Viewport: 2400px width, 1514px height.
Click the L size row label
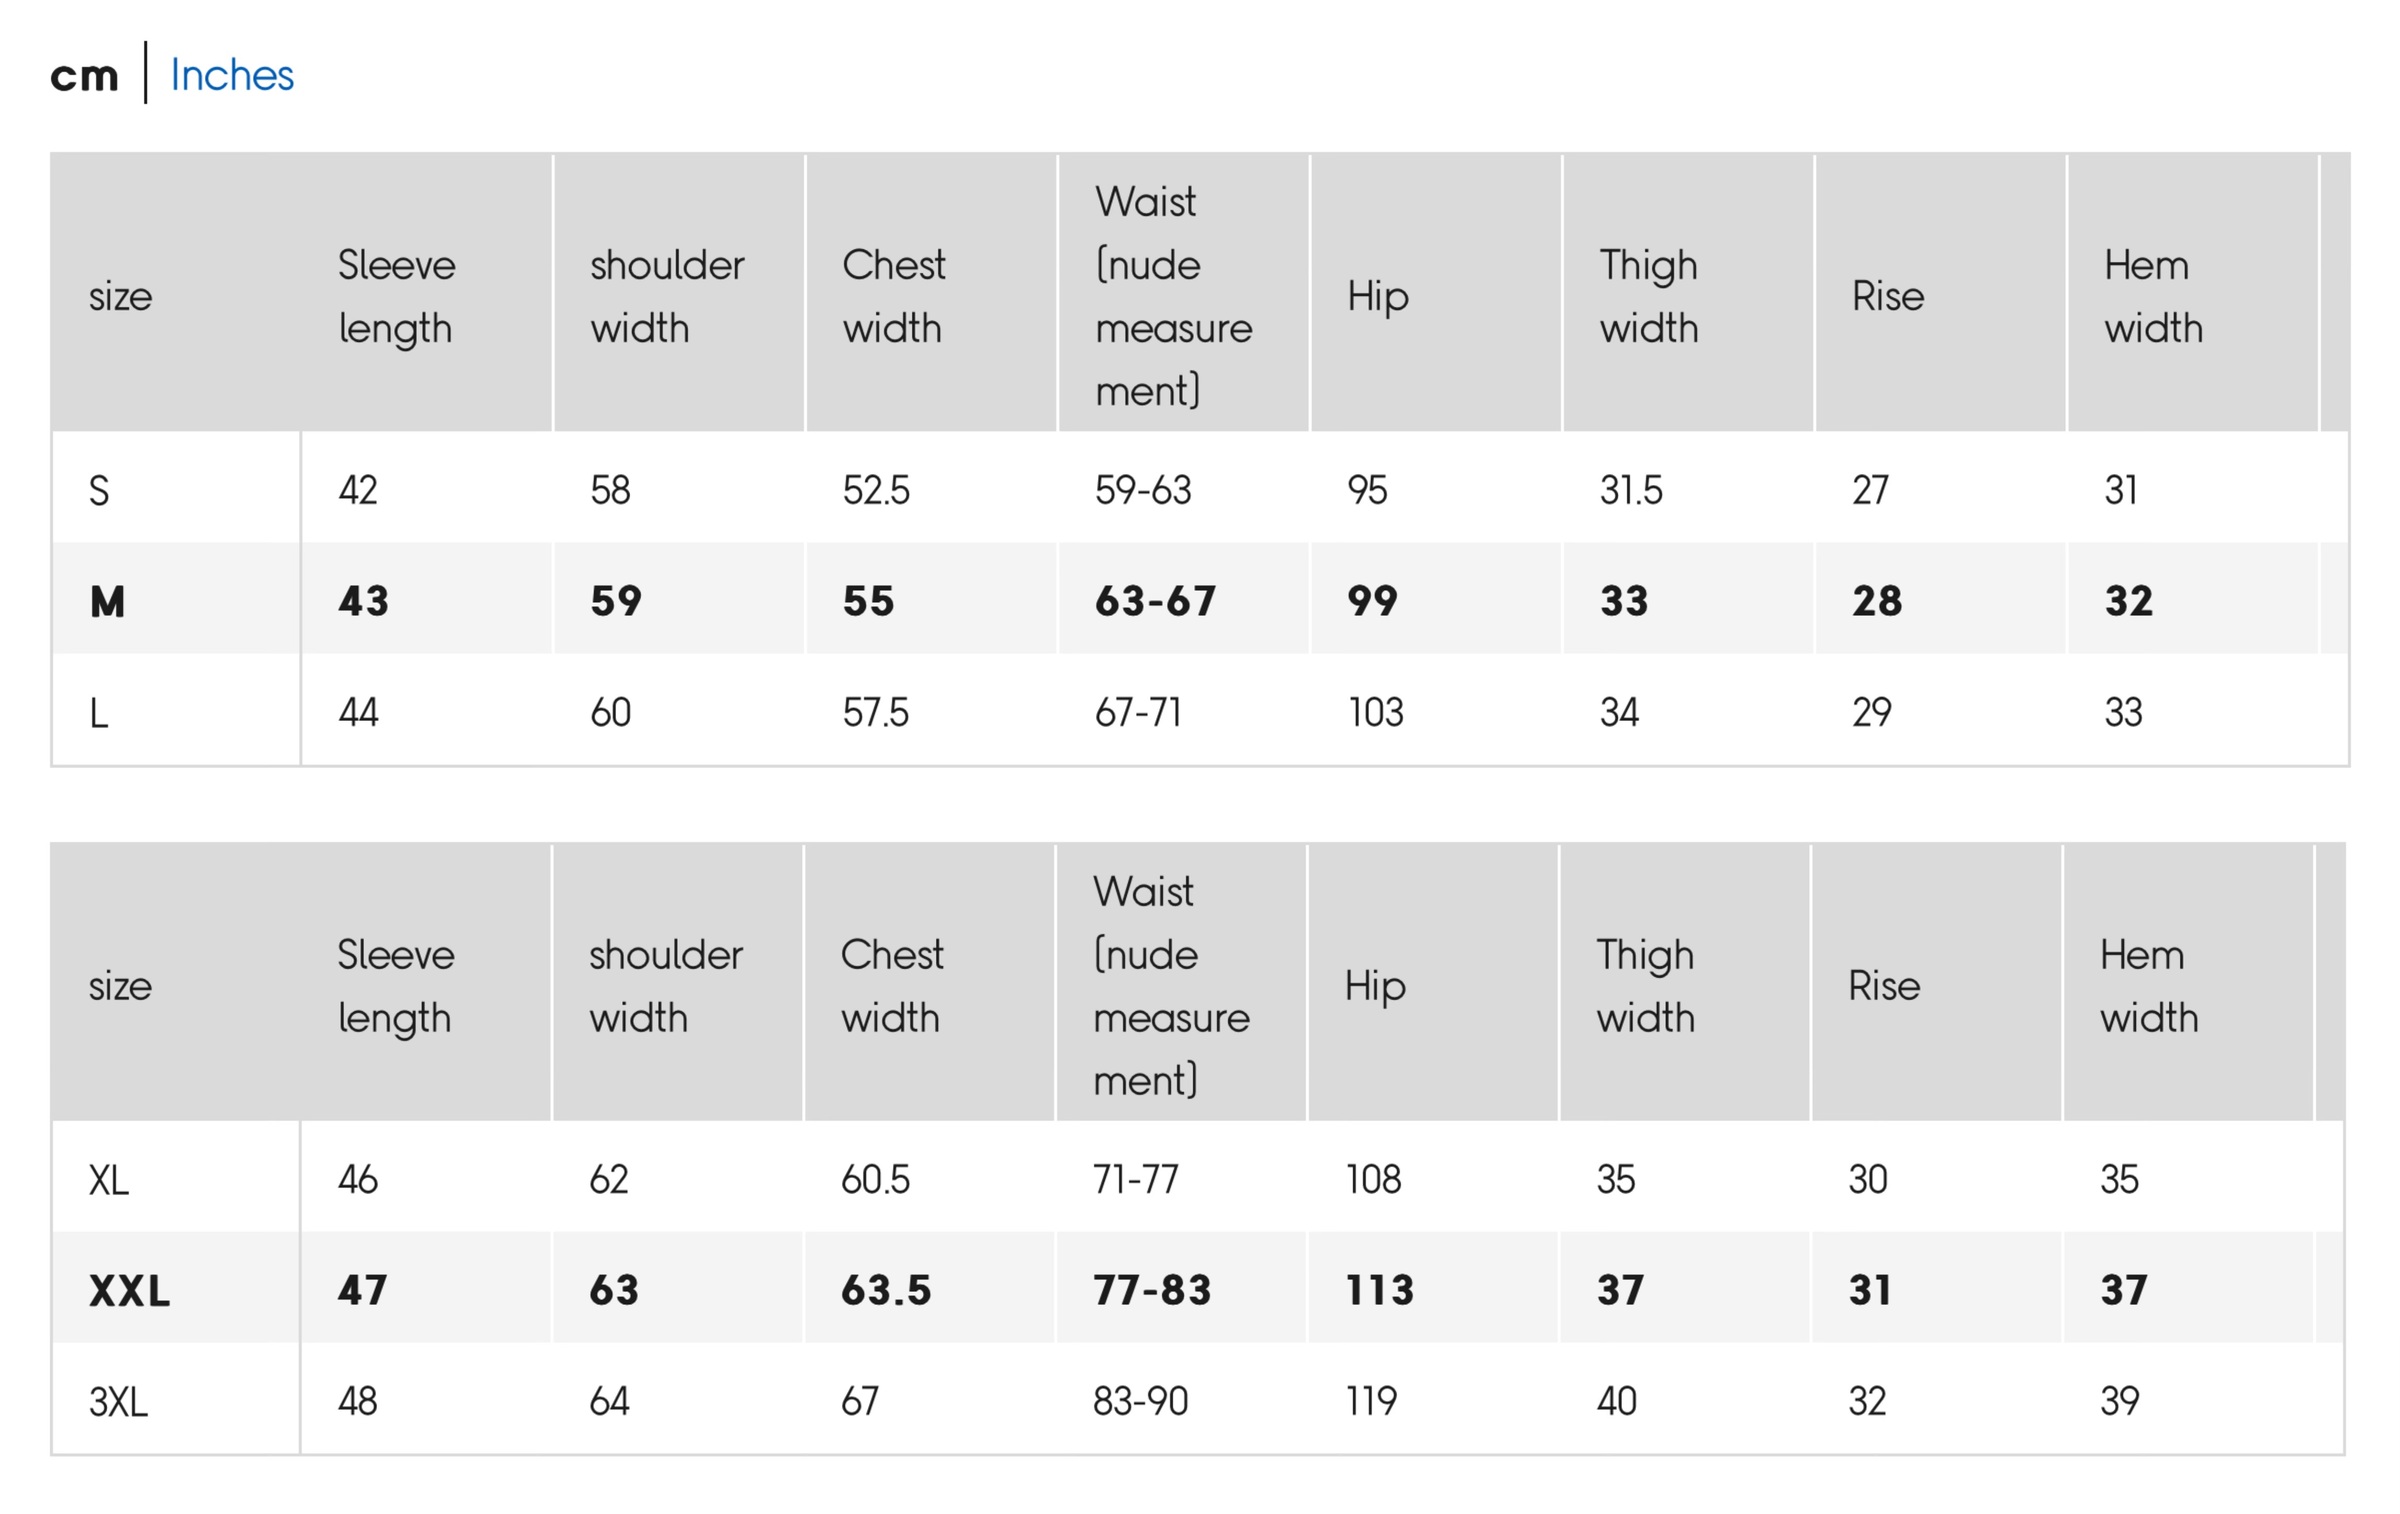pyautogui.click(x=99, y=713)
